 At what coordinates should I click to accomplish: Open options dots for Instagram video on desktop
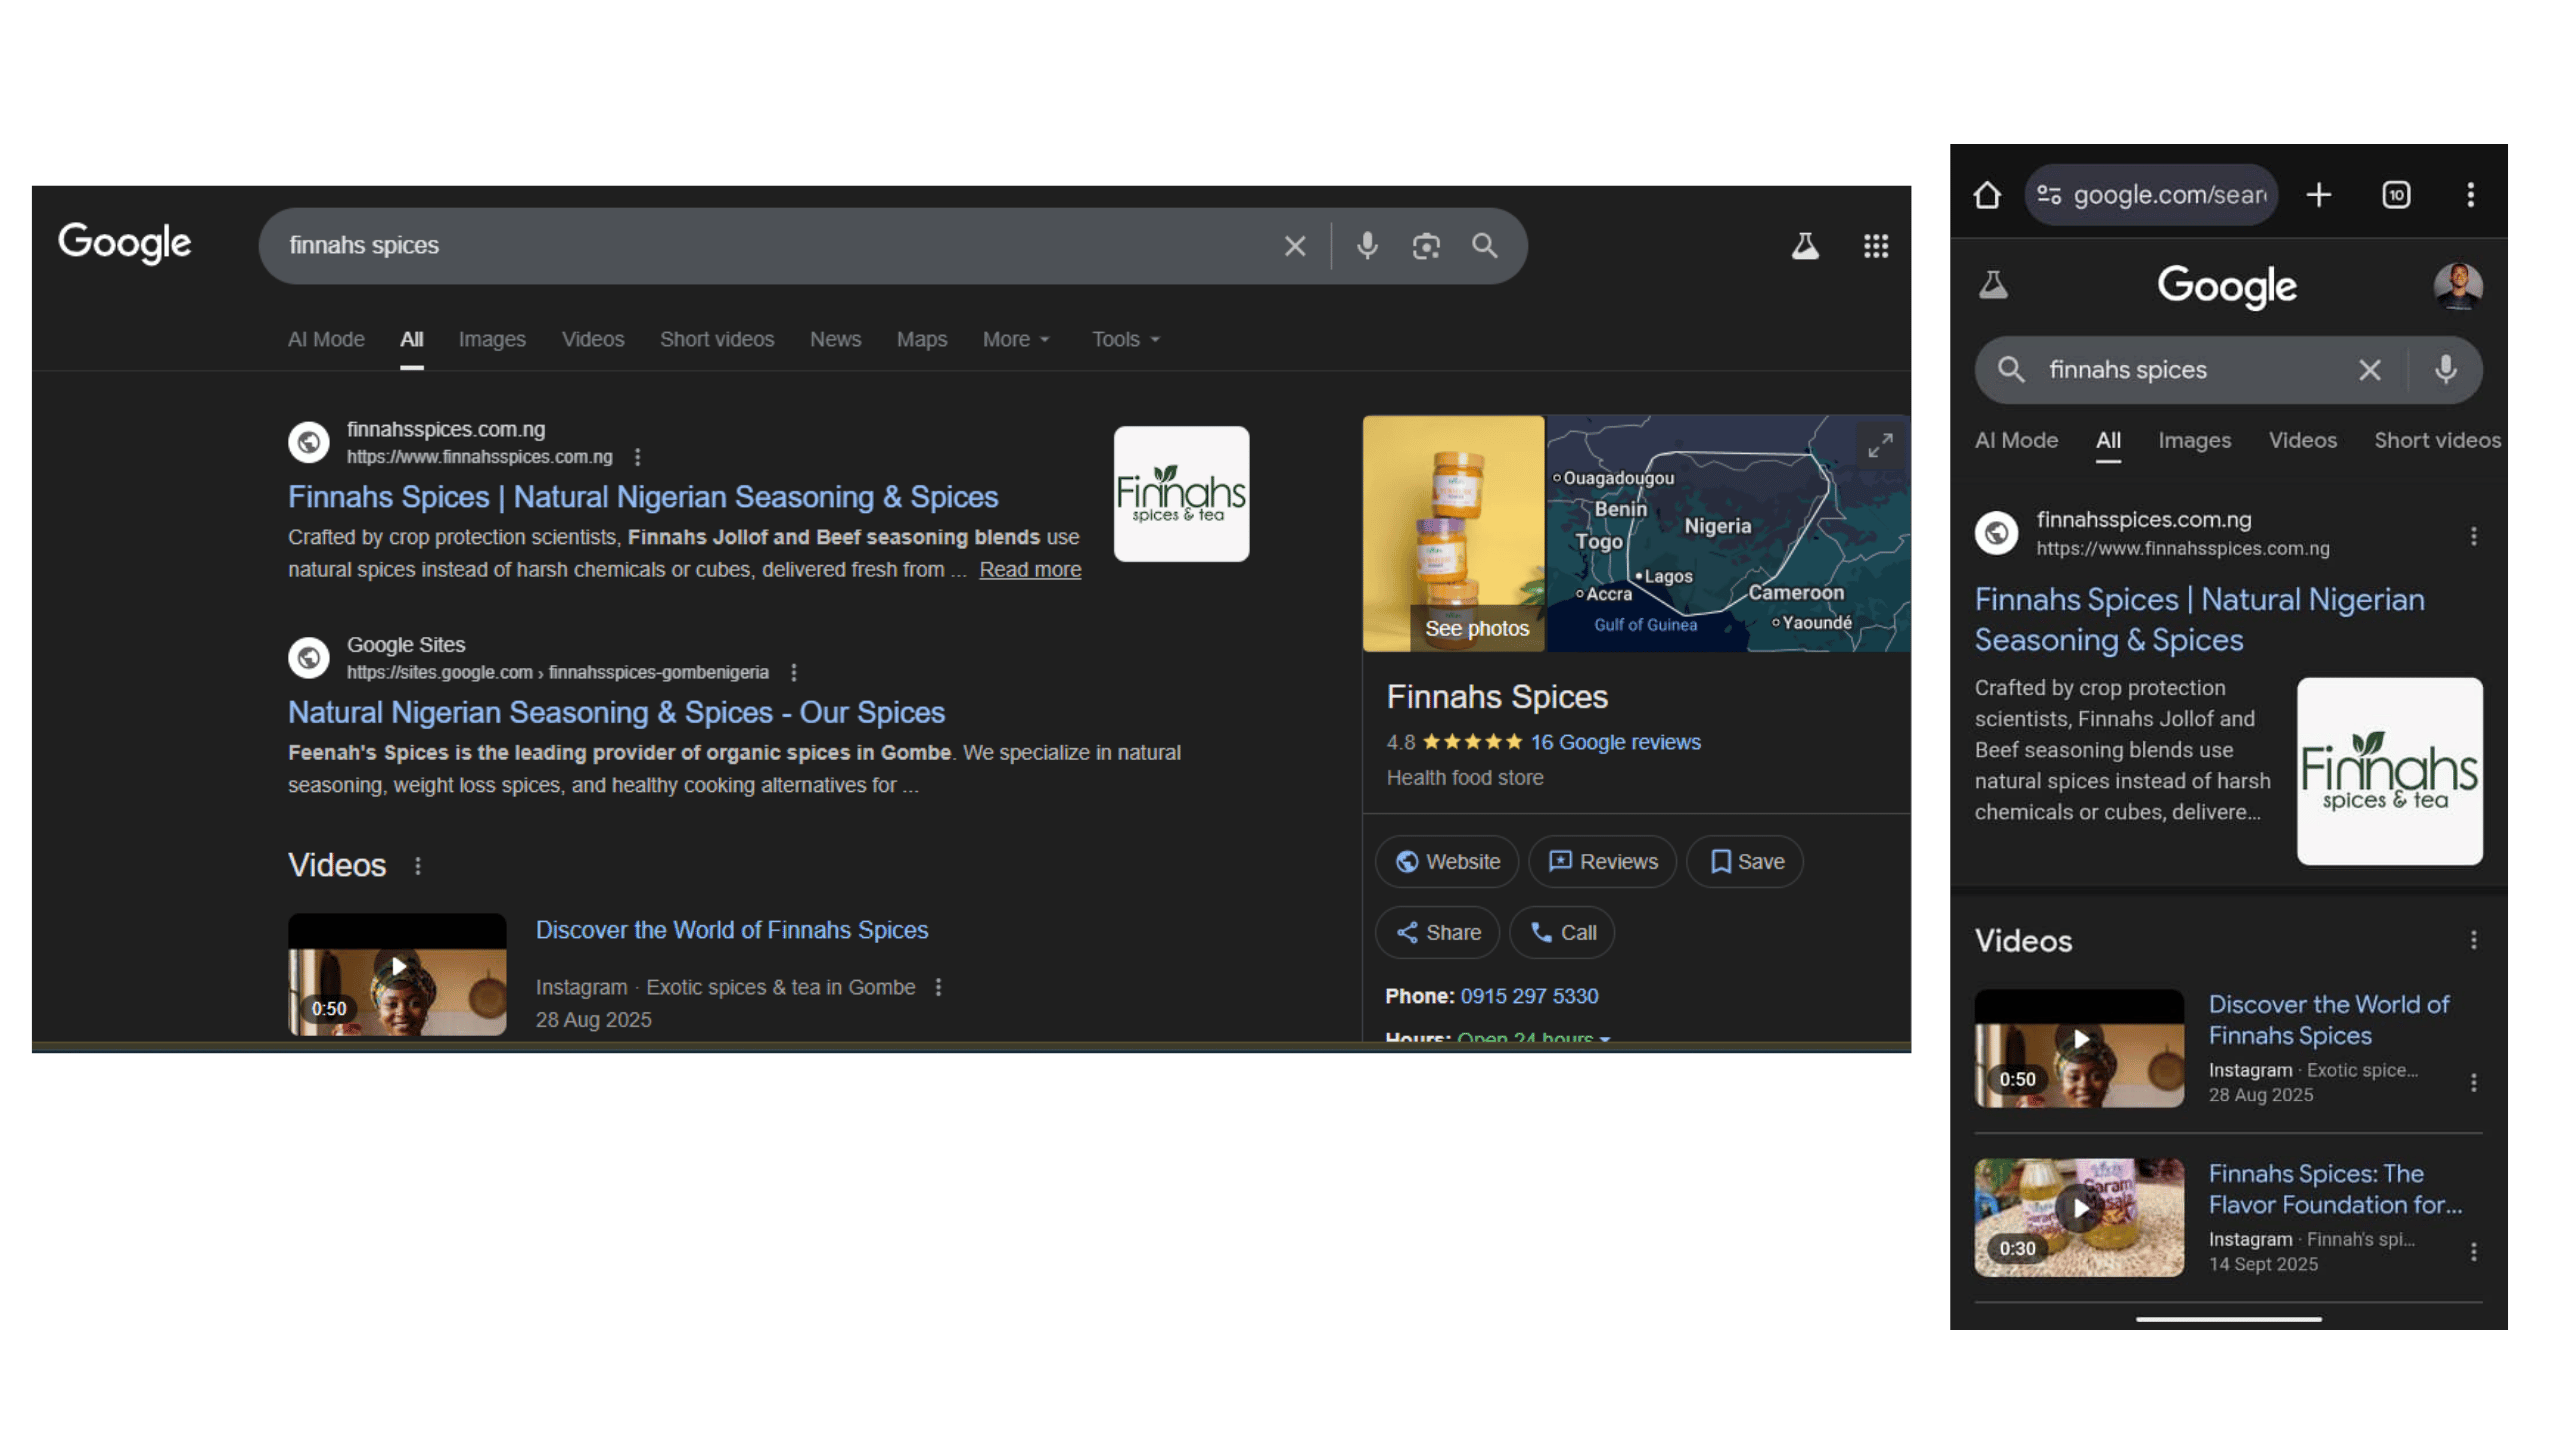coord(938,988)
